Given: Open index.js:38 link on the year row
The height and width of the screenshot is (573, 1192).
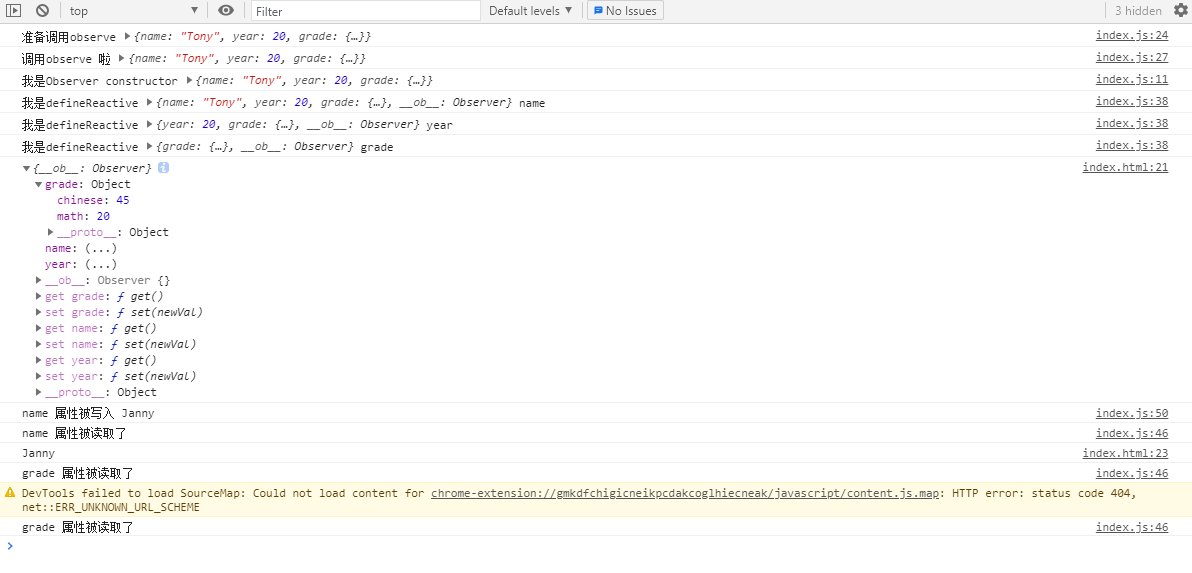Looking at the screenshot, I should (1132, 123).
